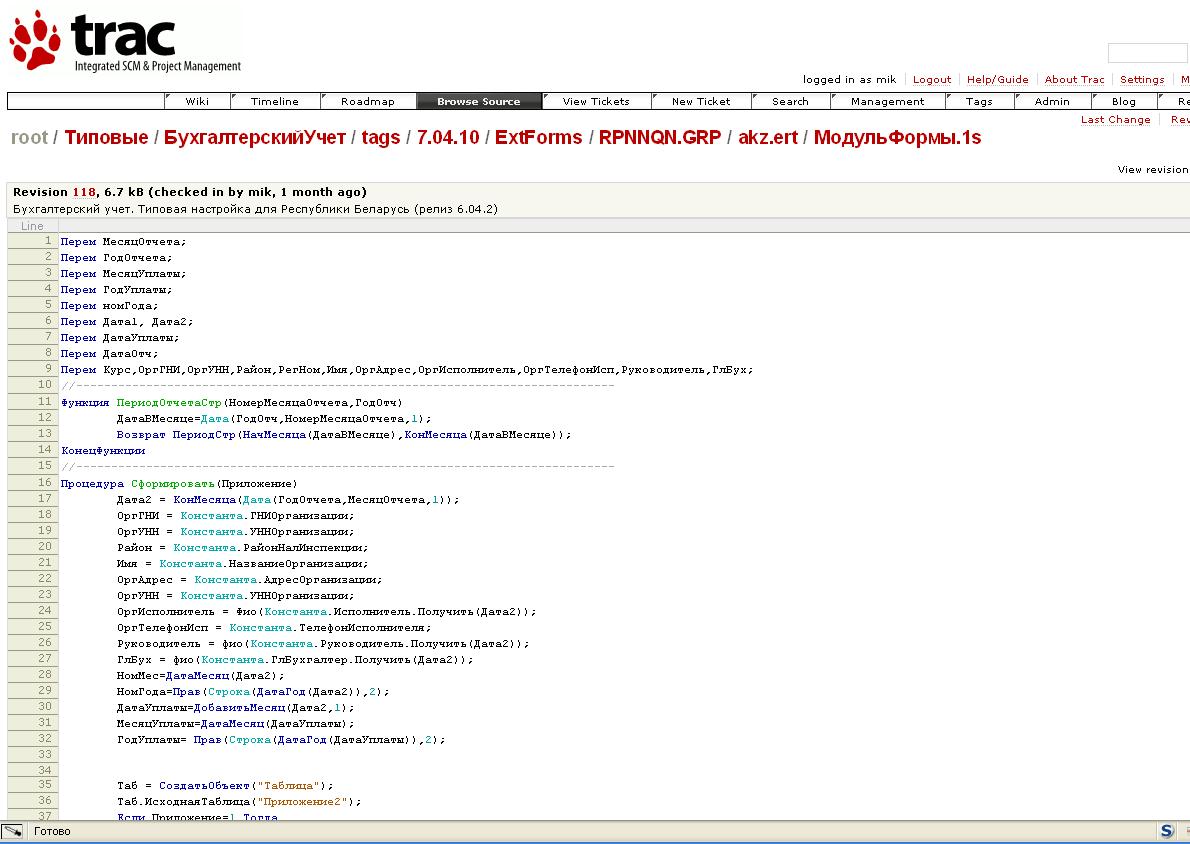
Task: Click the Trac paw logo
Action: (x=36, y=41)
